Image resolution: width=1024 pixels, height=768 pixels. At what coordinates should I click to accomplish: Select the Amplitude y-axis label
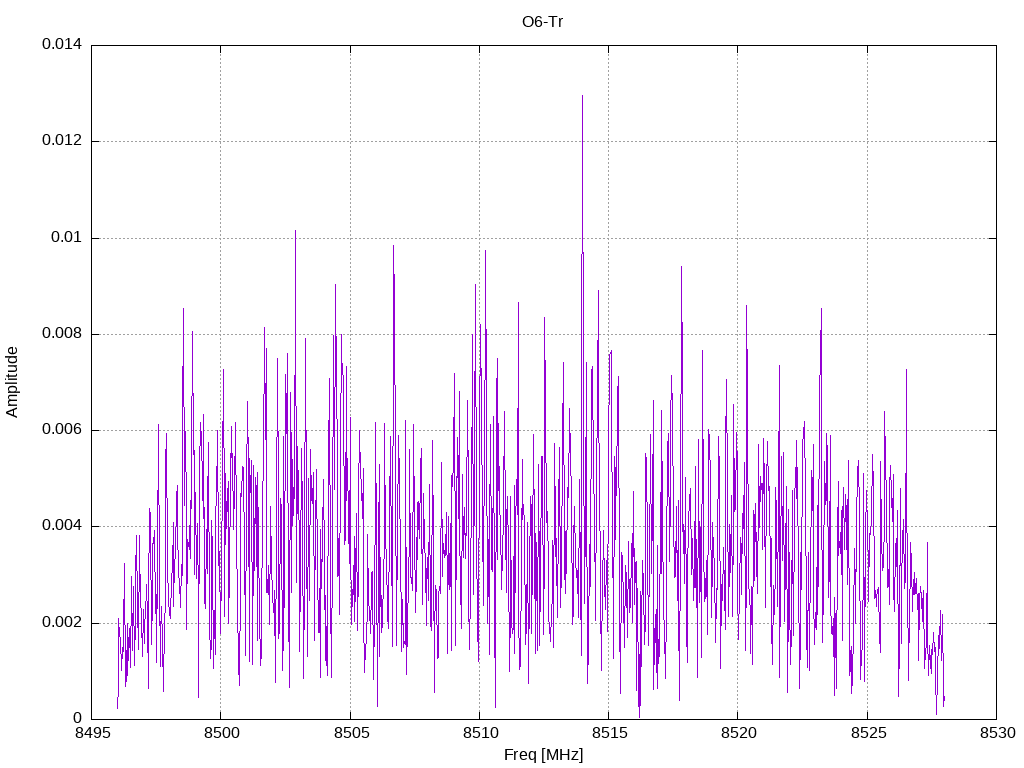coord(12,382)
